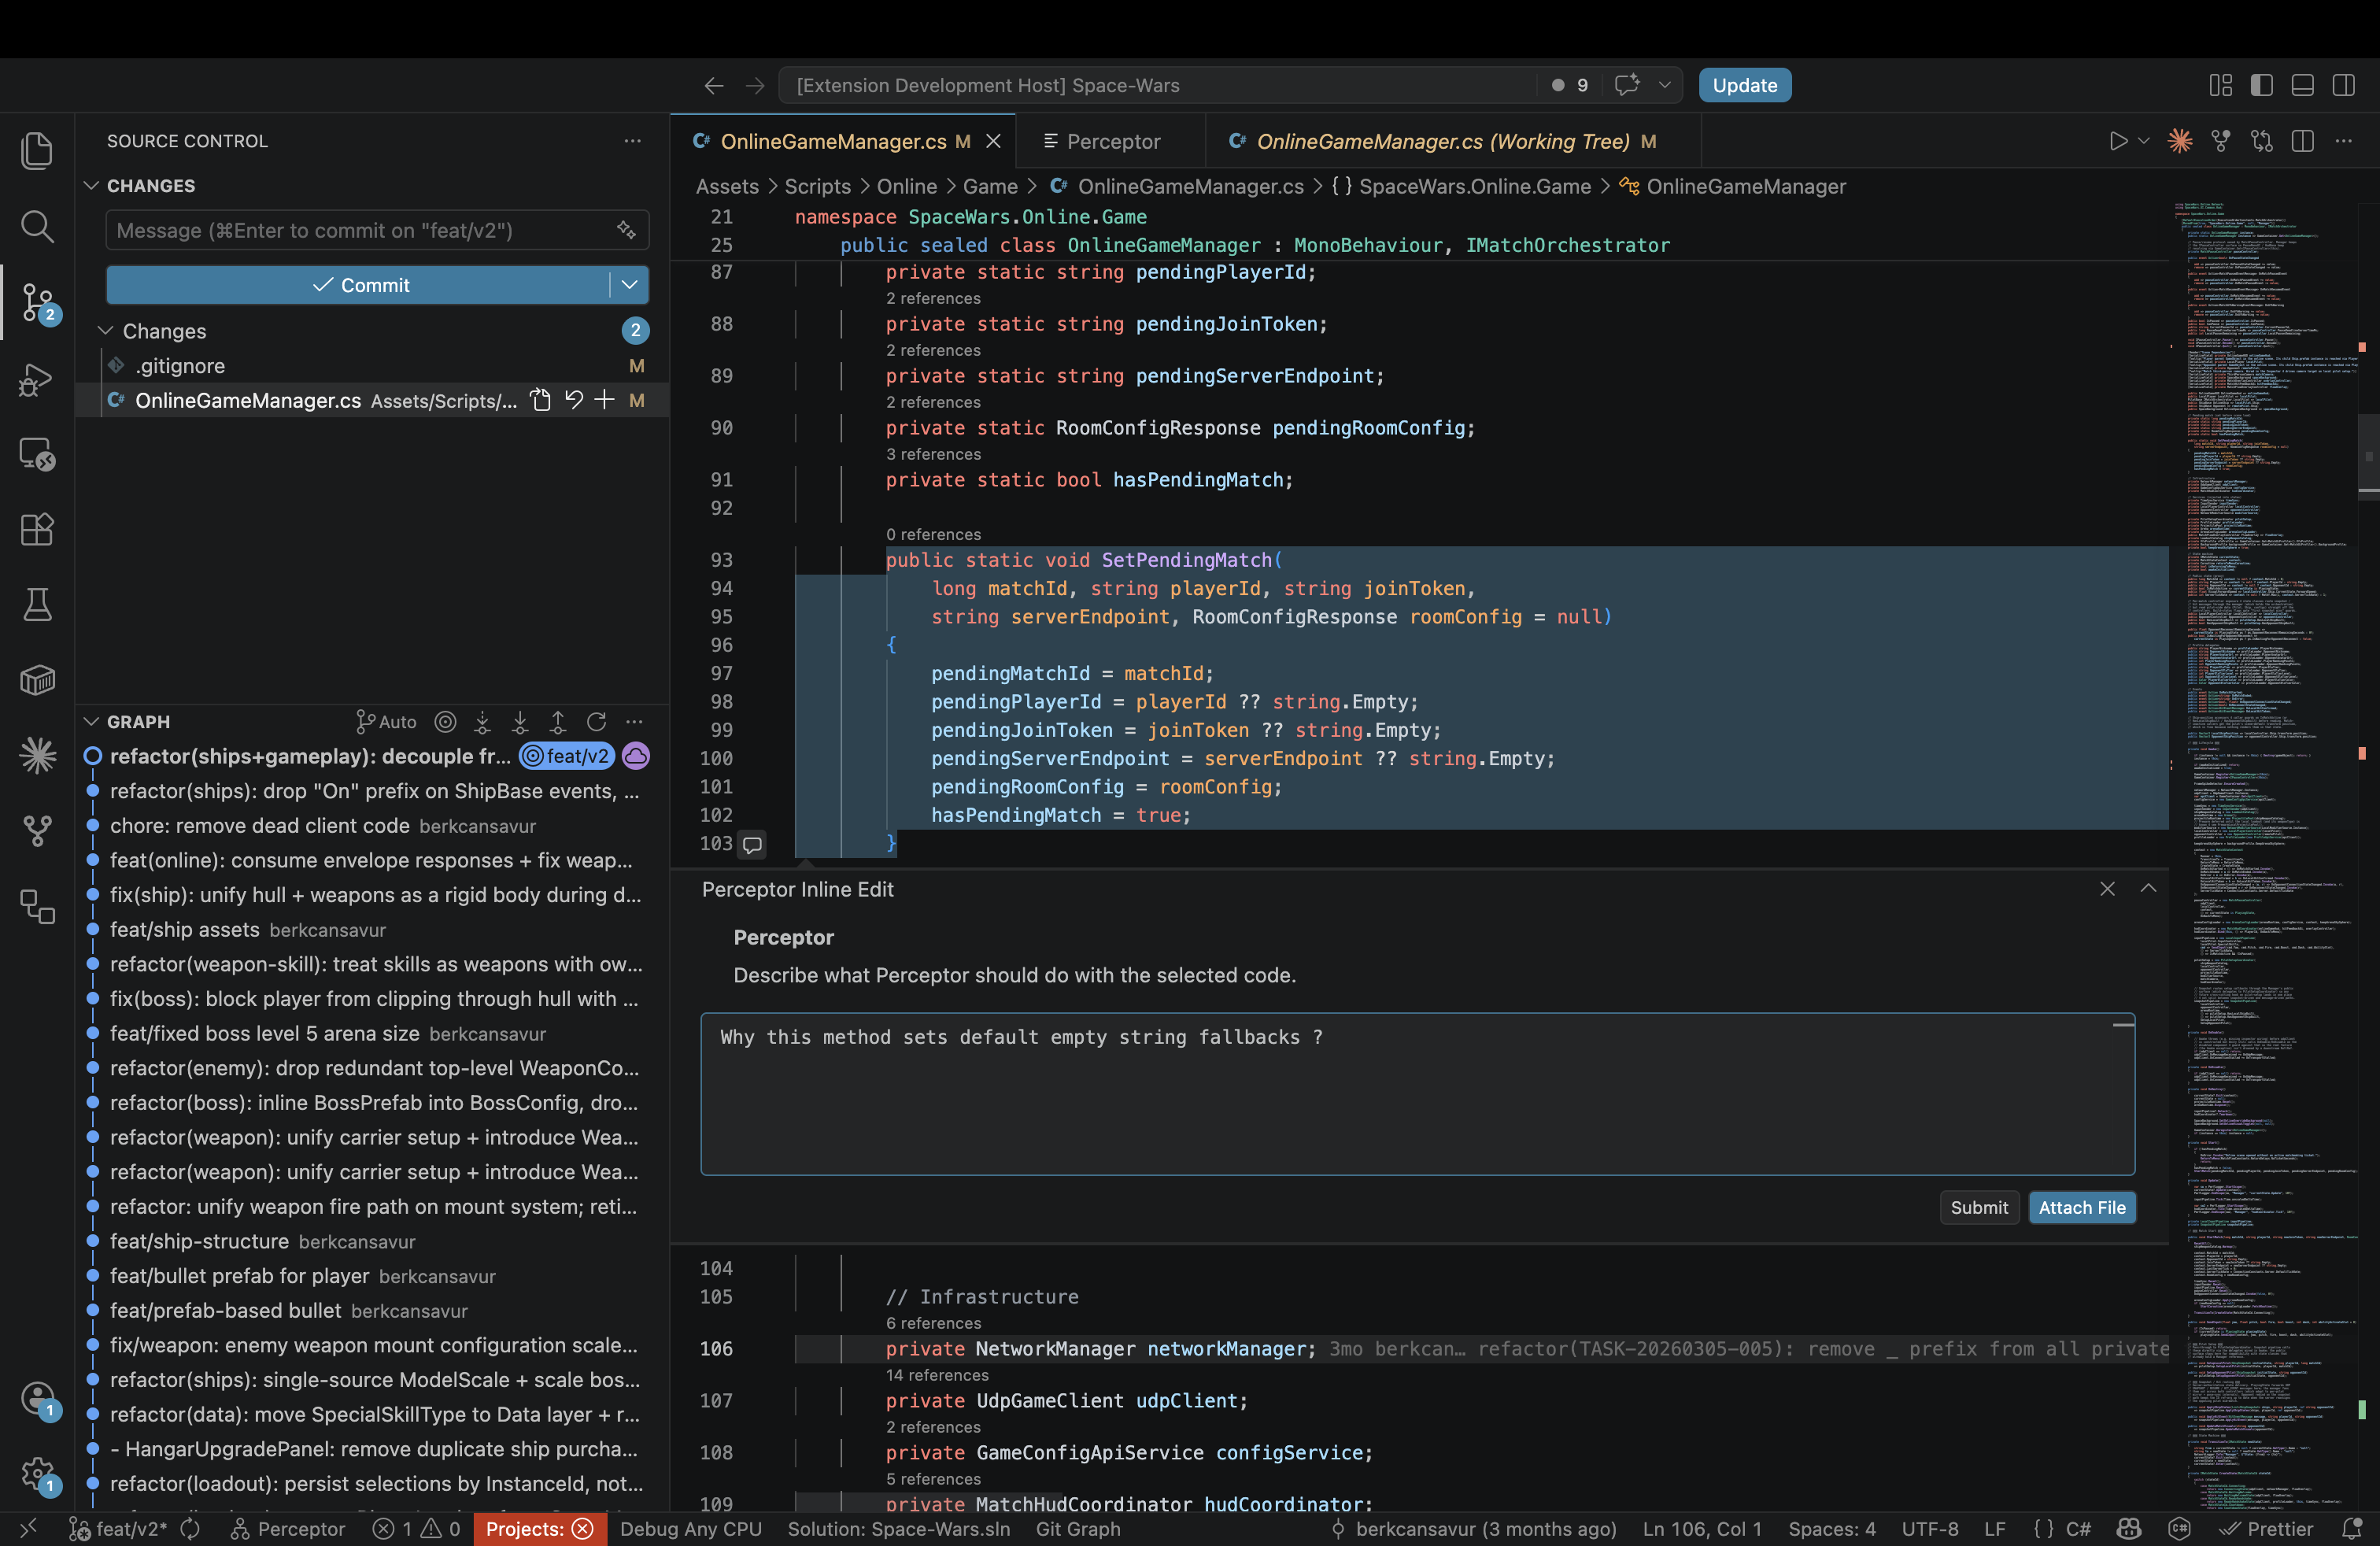
Task: Stage changes for OnlineGameManager.cs with plus
Action: [x=604, y=400]
